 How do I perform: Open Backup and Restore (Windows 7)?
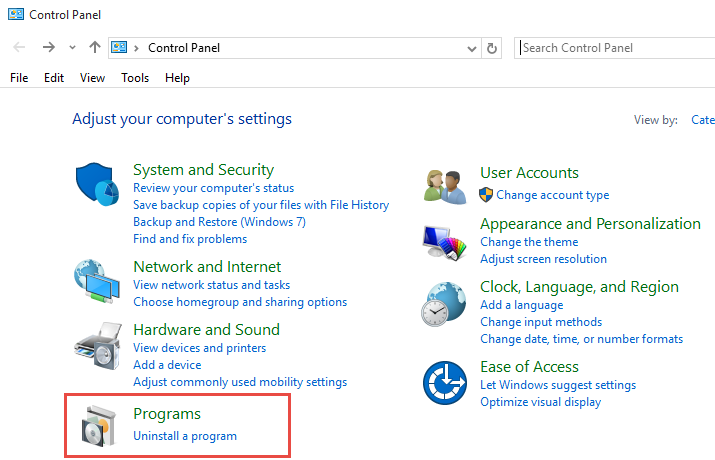pos(219,222)
